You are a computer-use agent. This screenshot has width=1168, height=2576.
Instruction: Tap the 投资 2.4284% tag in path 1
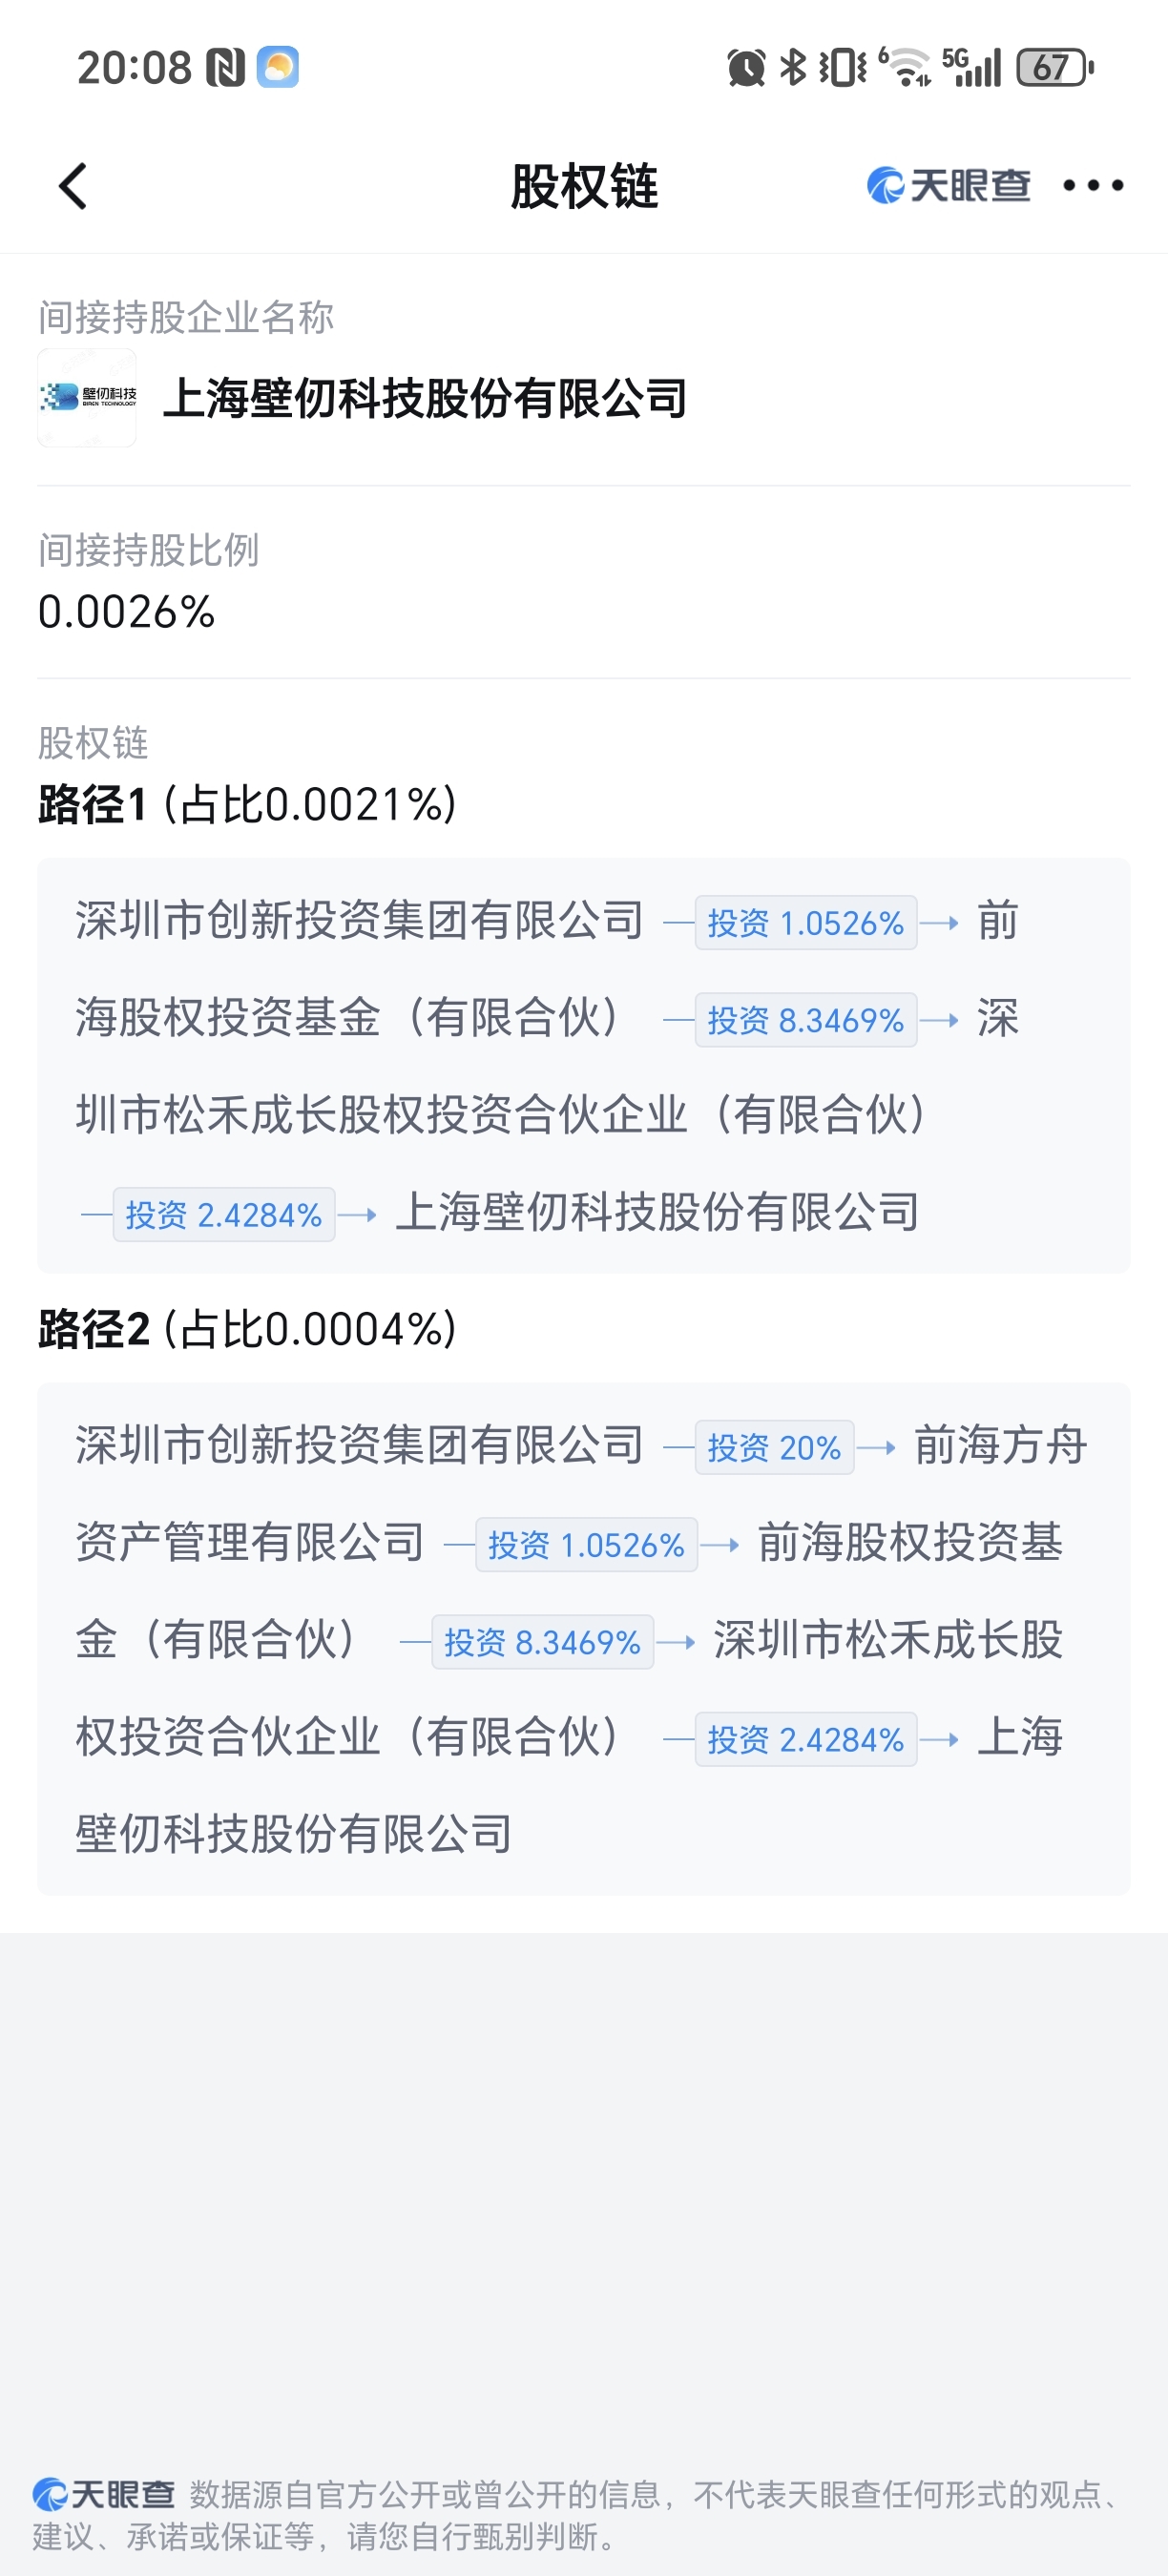(223, 1215)
